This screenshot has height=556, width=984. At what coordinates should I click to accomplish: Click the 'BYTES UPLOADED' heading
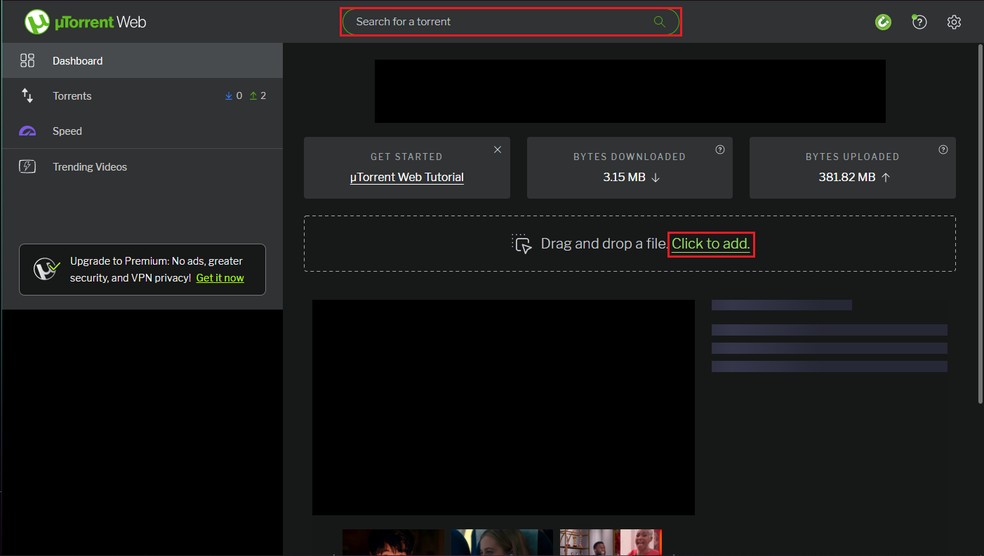[852, 156]
